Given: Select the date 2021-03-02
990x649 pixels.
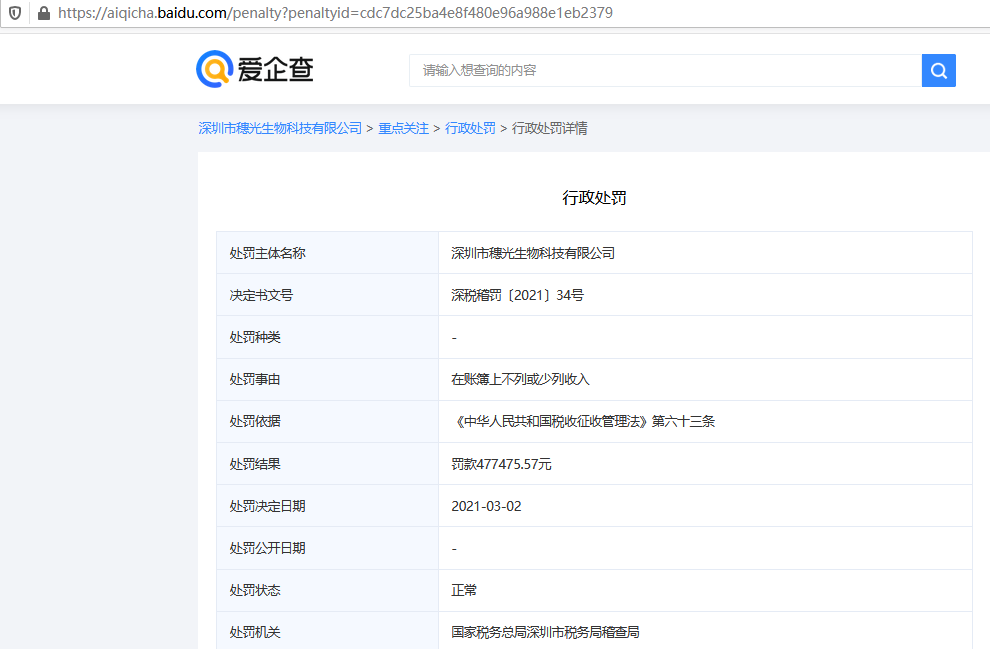Looking at the screenshot, I should (x=486, y=506).
